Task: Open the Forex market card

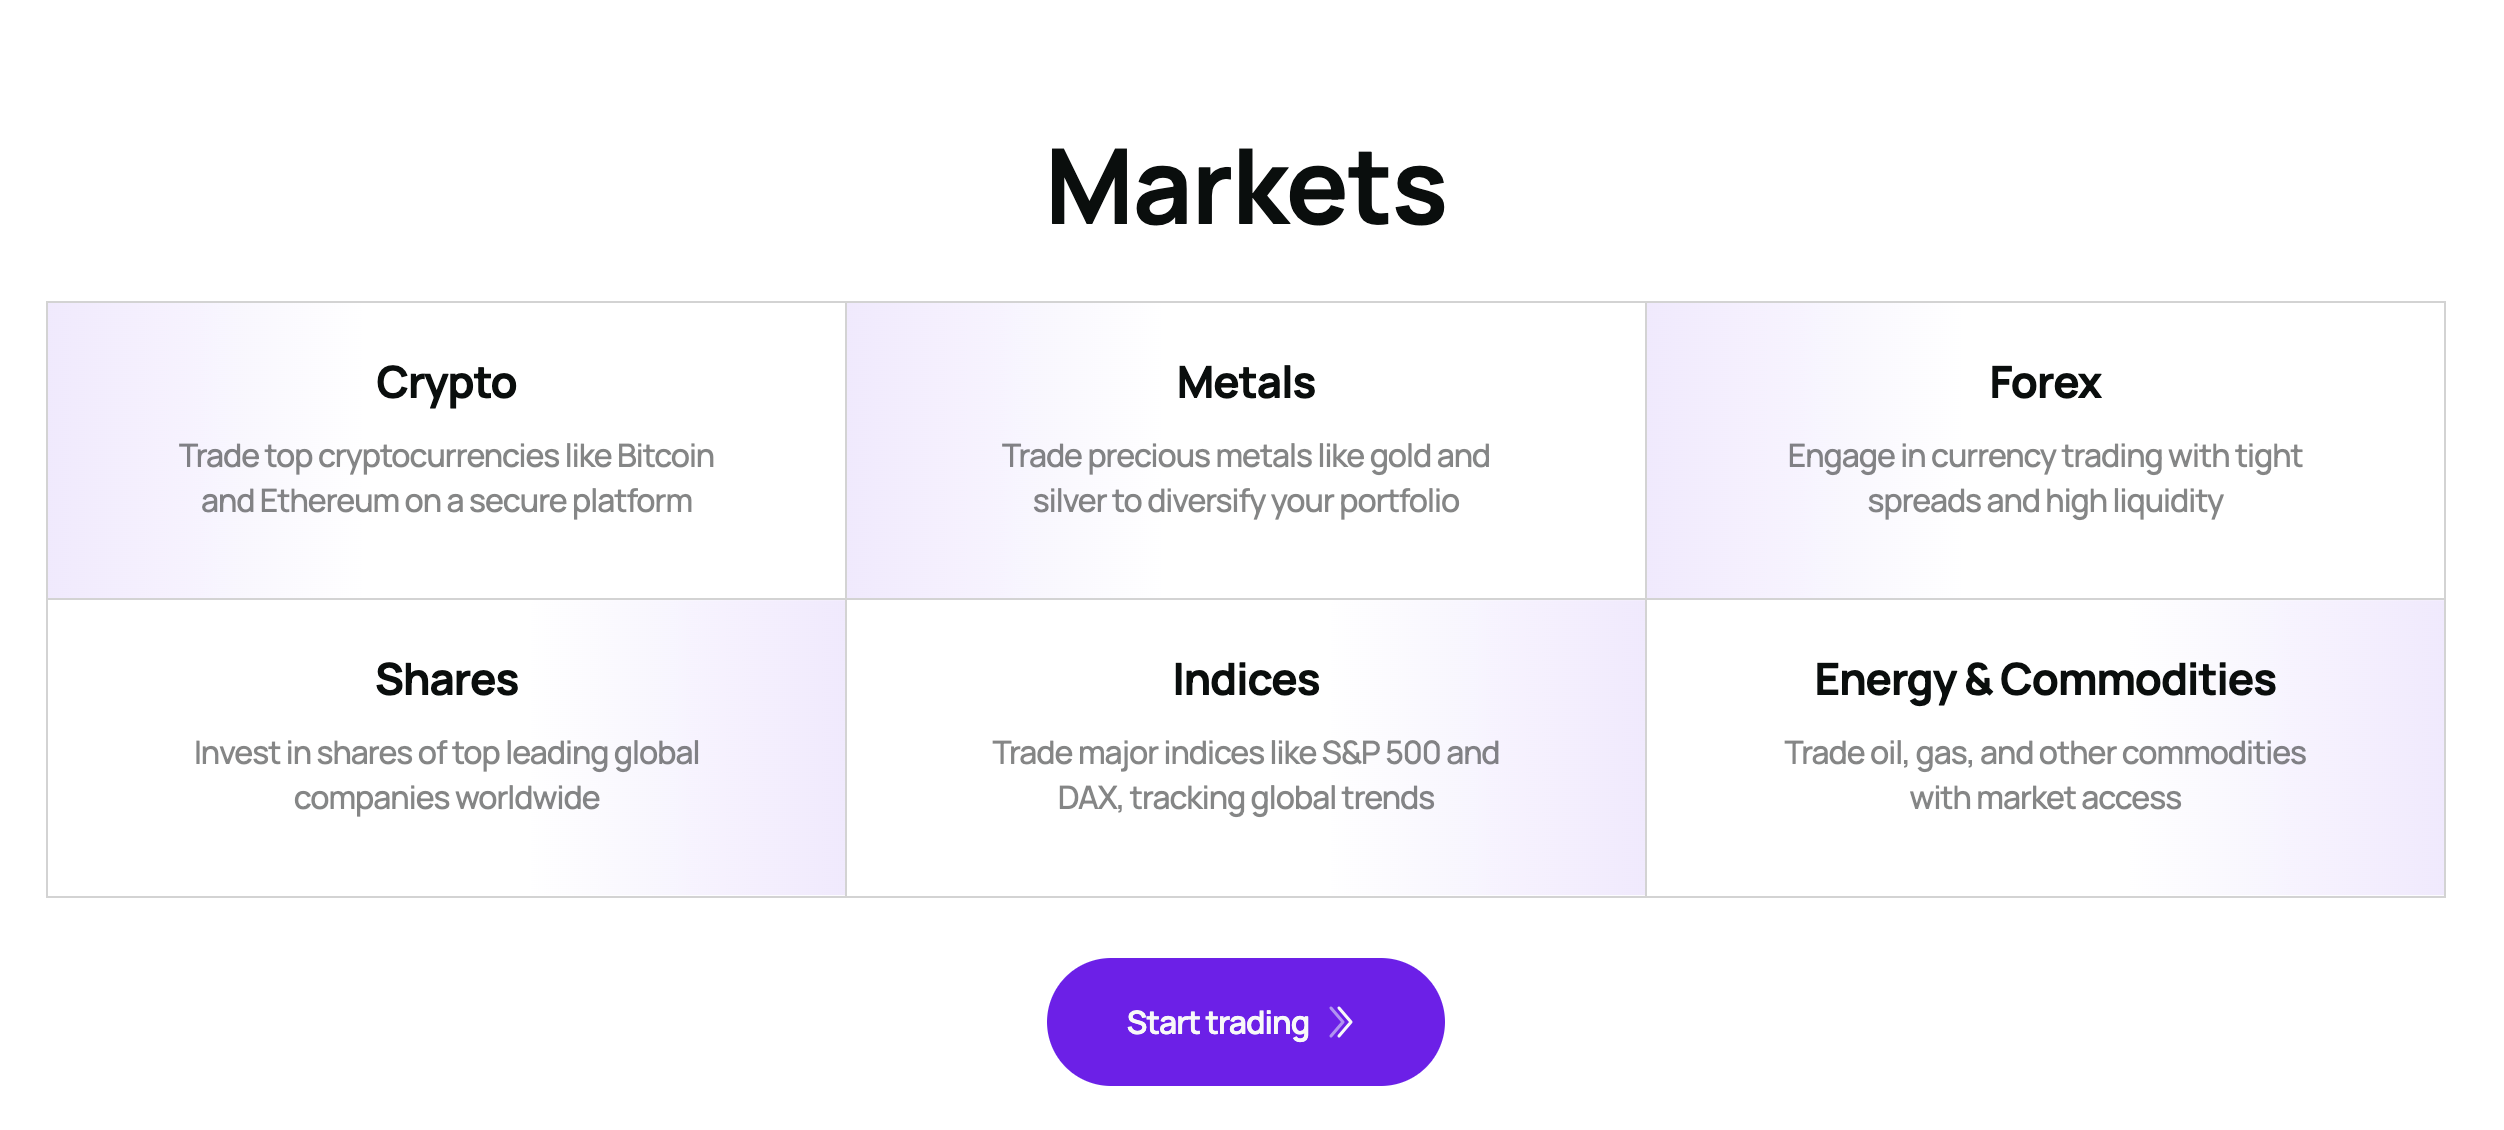Action: [2045, 450]
